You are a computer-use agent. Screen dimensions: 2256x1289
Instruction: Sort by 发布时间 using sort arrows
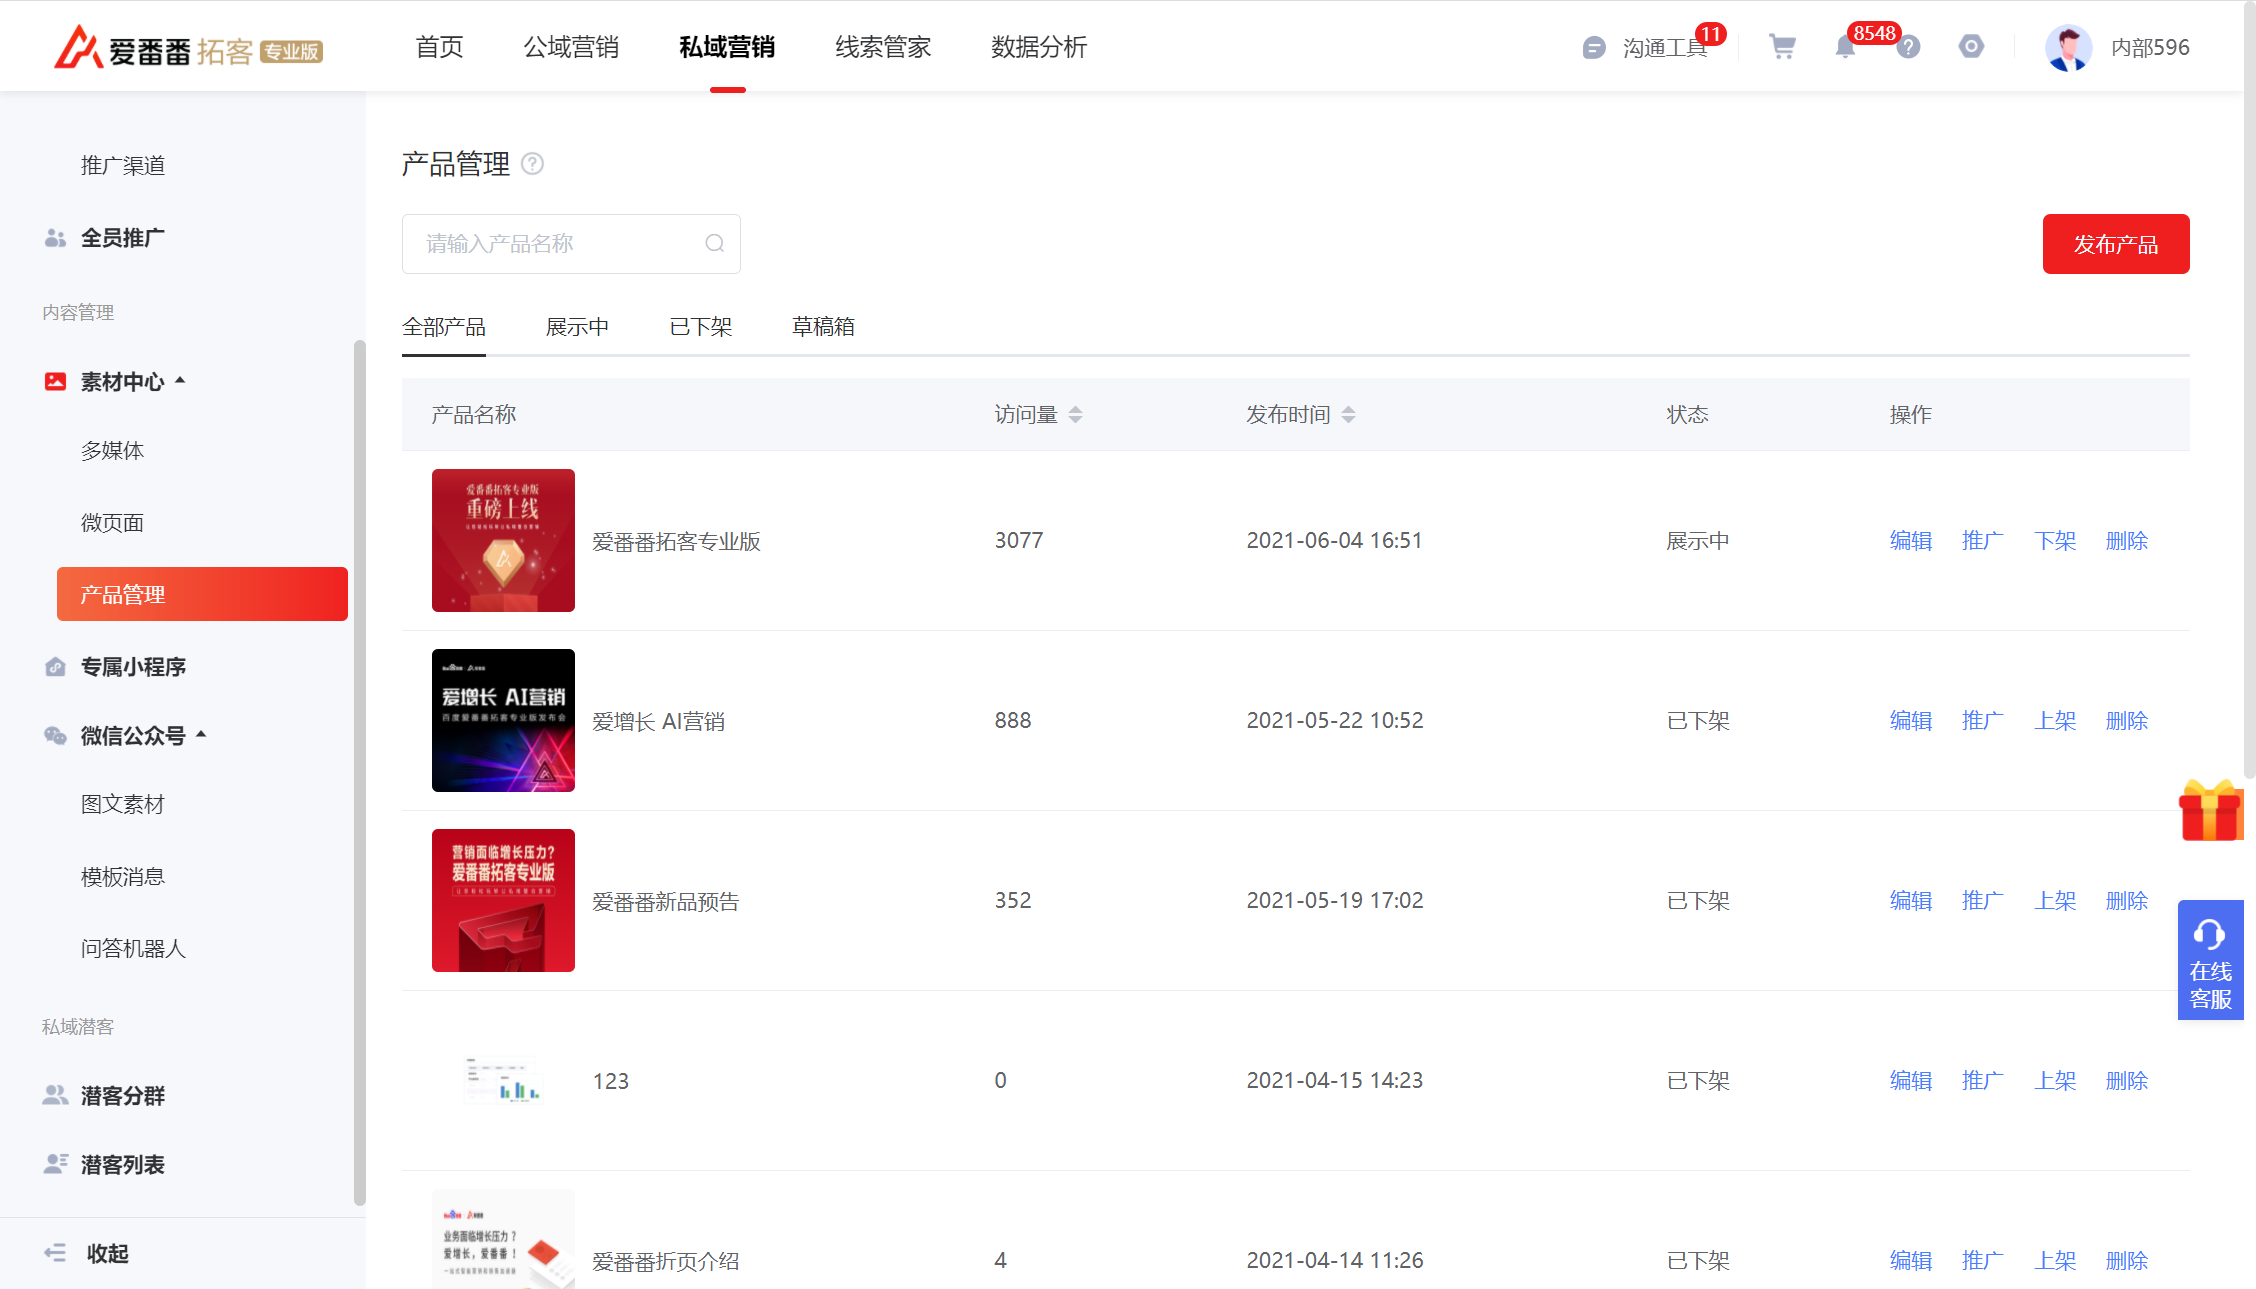tap(1348, 414)
